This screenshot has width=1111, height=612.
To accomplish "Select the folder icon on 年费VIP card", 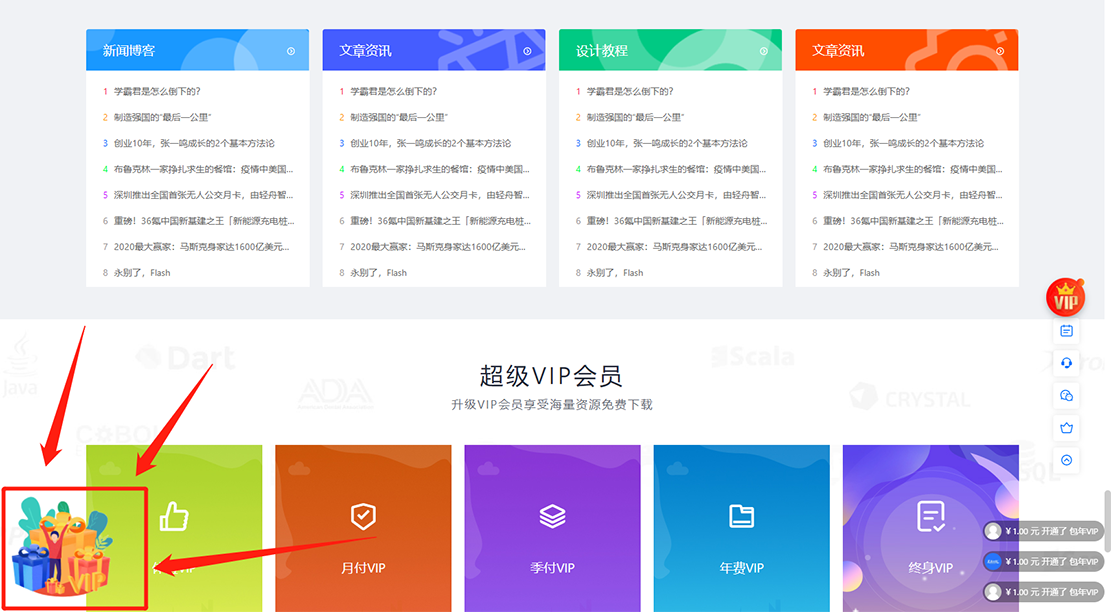I will pos(741,516).
